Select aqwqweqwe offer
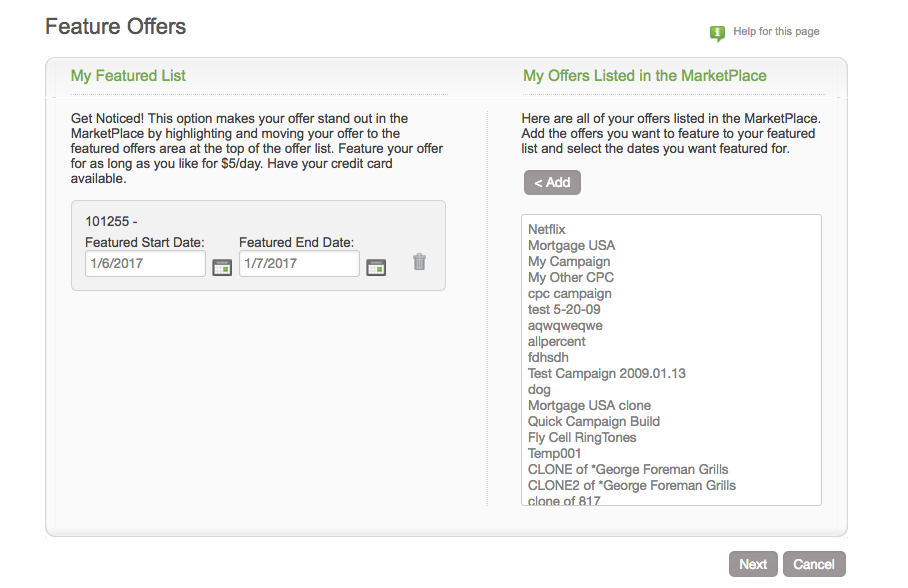908x588 pixels. coord(671,326)
